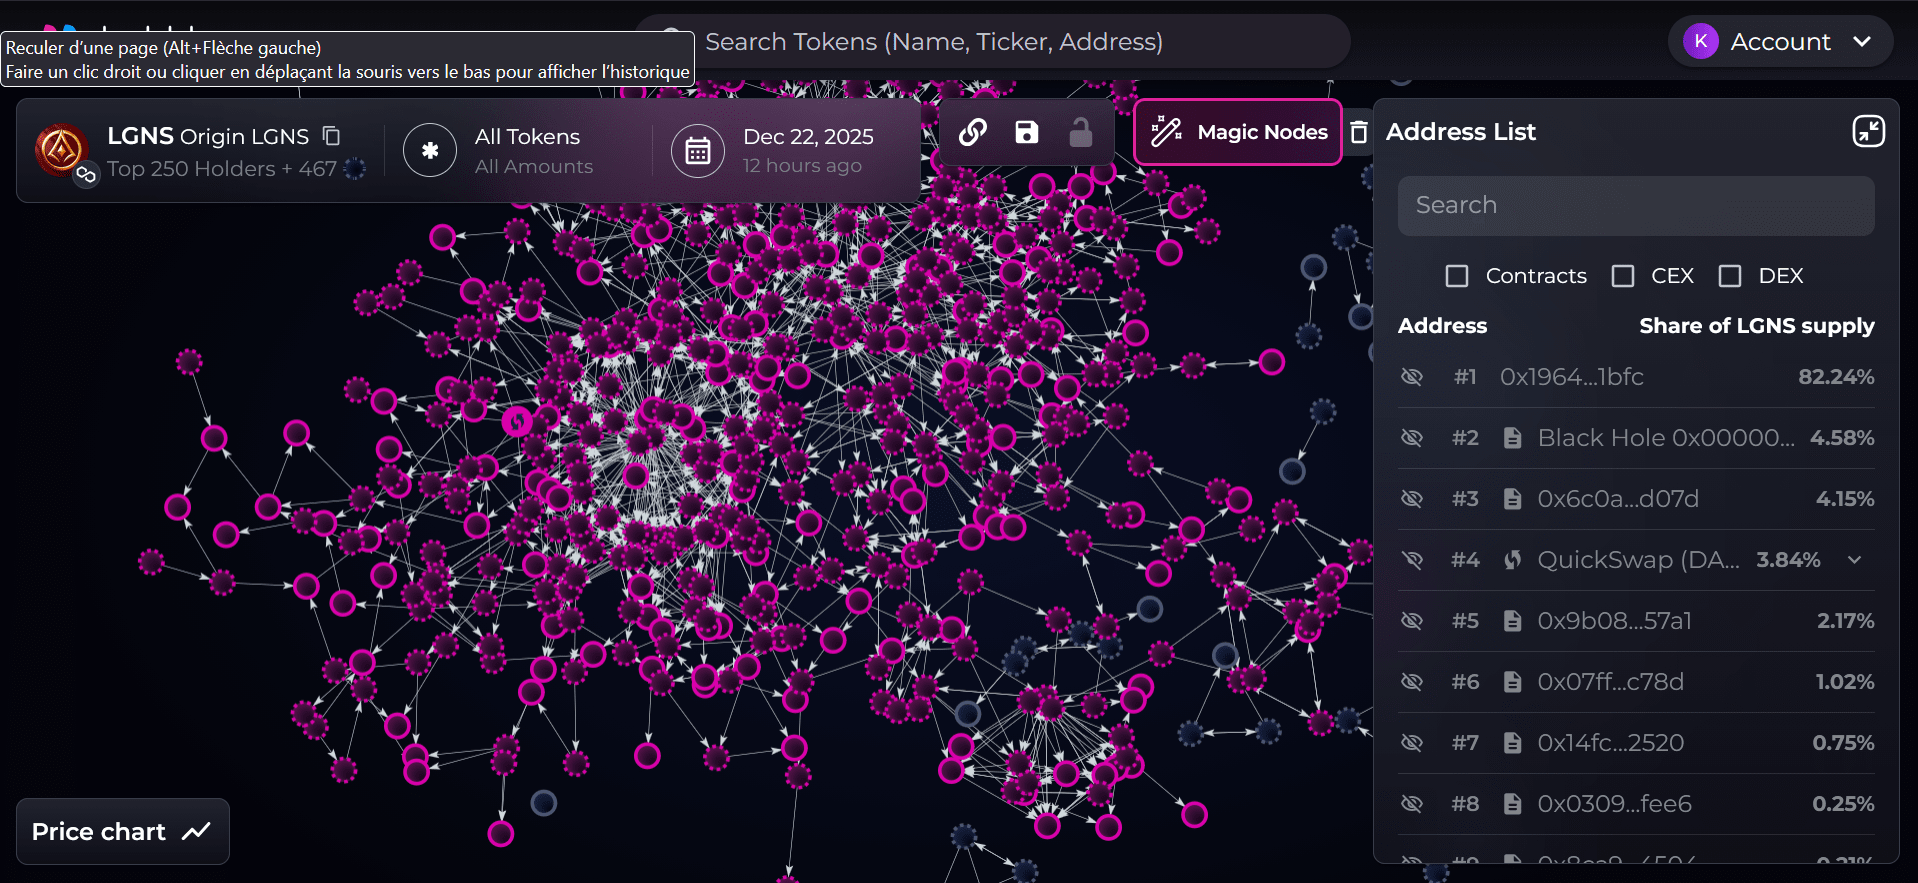The image size is (1918, 883).
Task: Activate the Magic Nodes button
Action: (1238, 132)
